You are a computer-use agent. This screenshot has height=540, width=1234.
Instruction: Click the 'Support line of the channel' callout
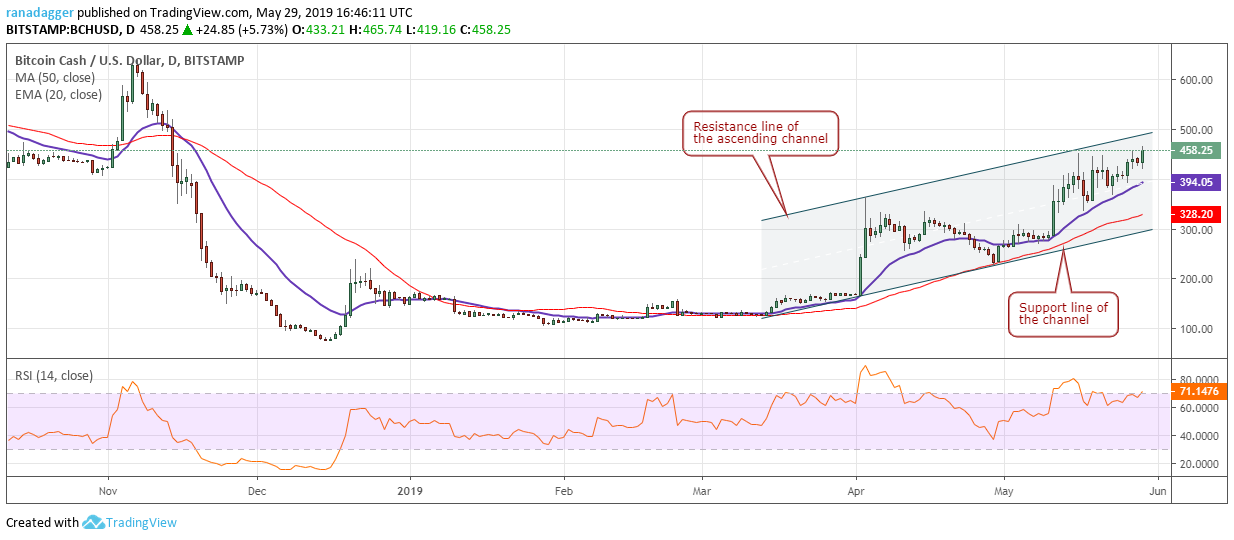point(1062,314)
